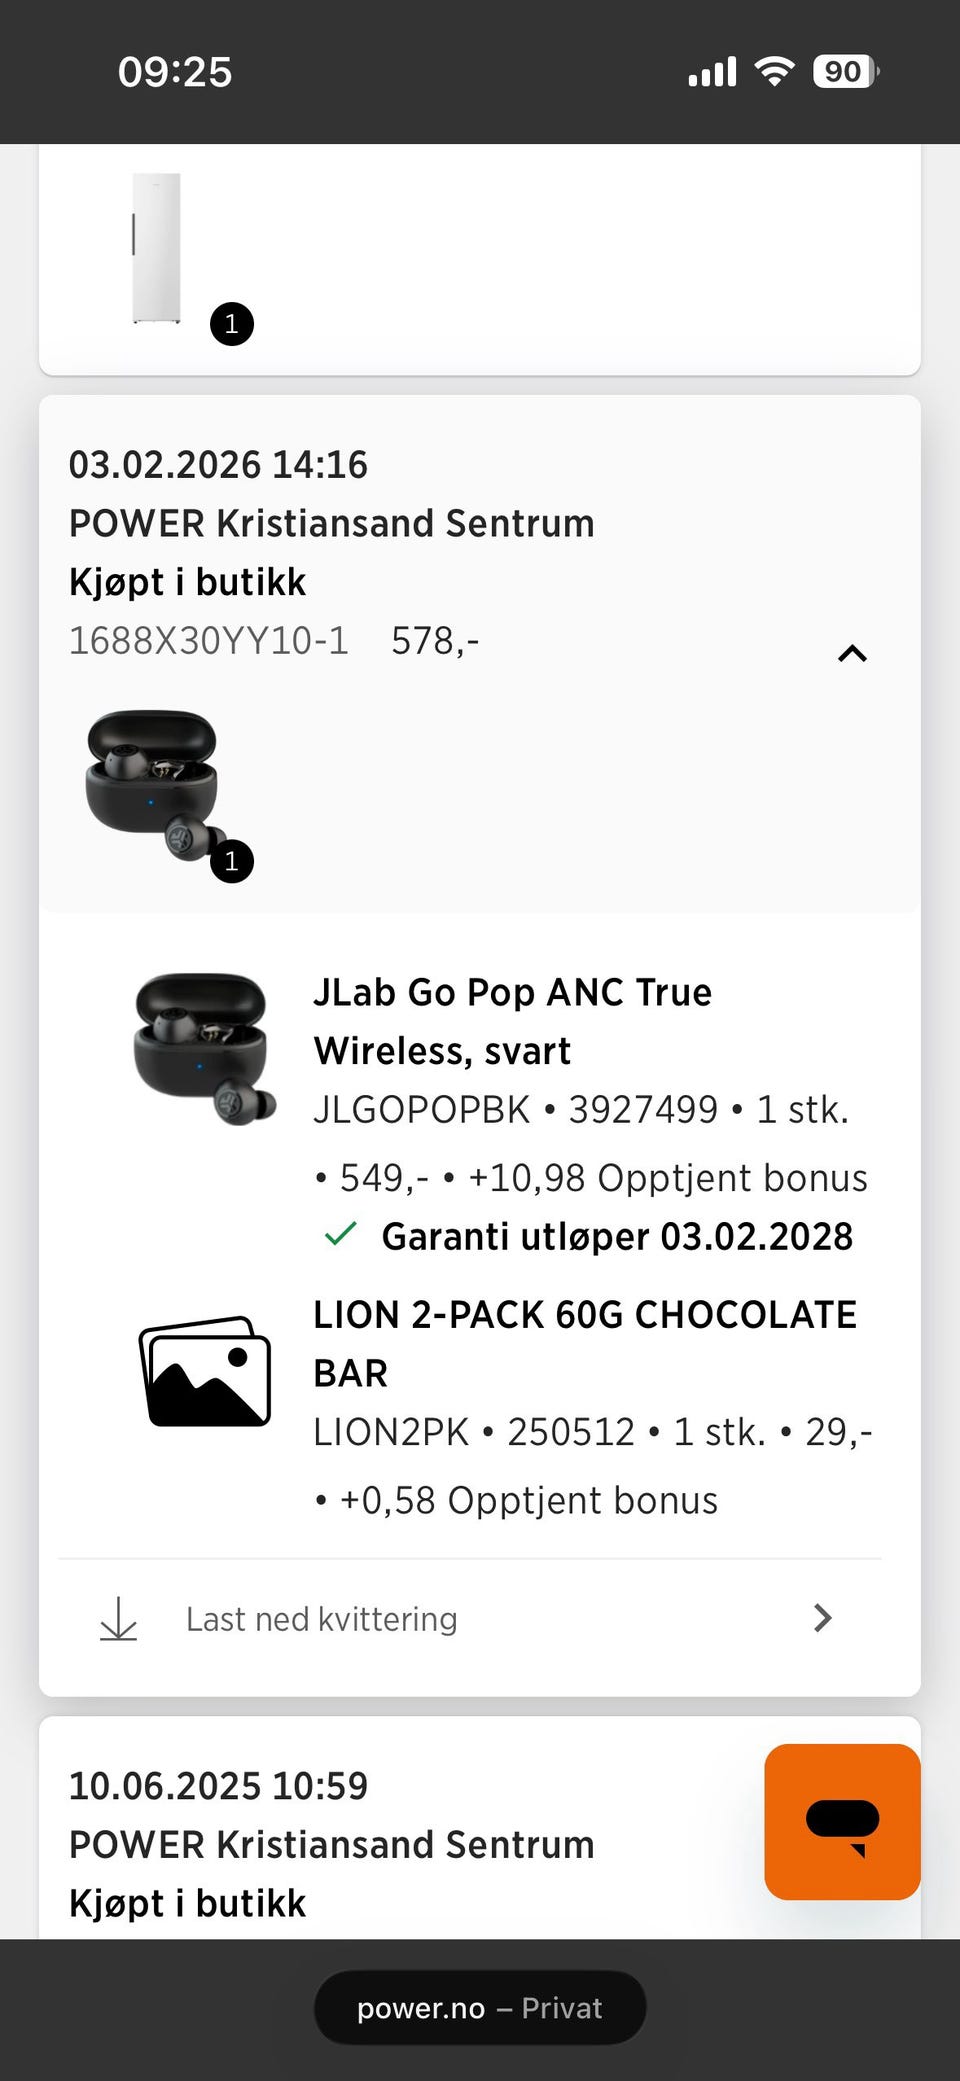Tap order number 1688X30YY10-1

pyautogui.click(x=208, y=641)
